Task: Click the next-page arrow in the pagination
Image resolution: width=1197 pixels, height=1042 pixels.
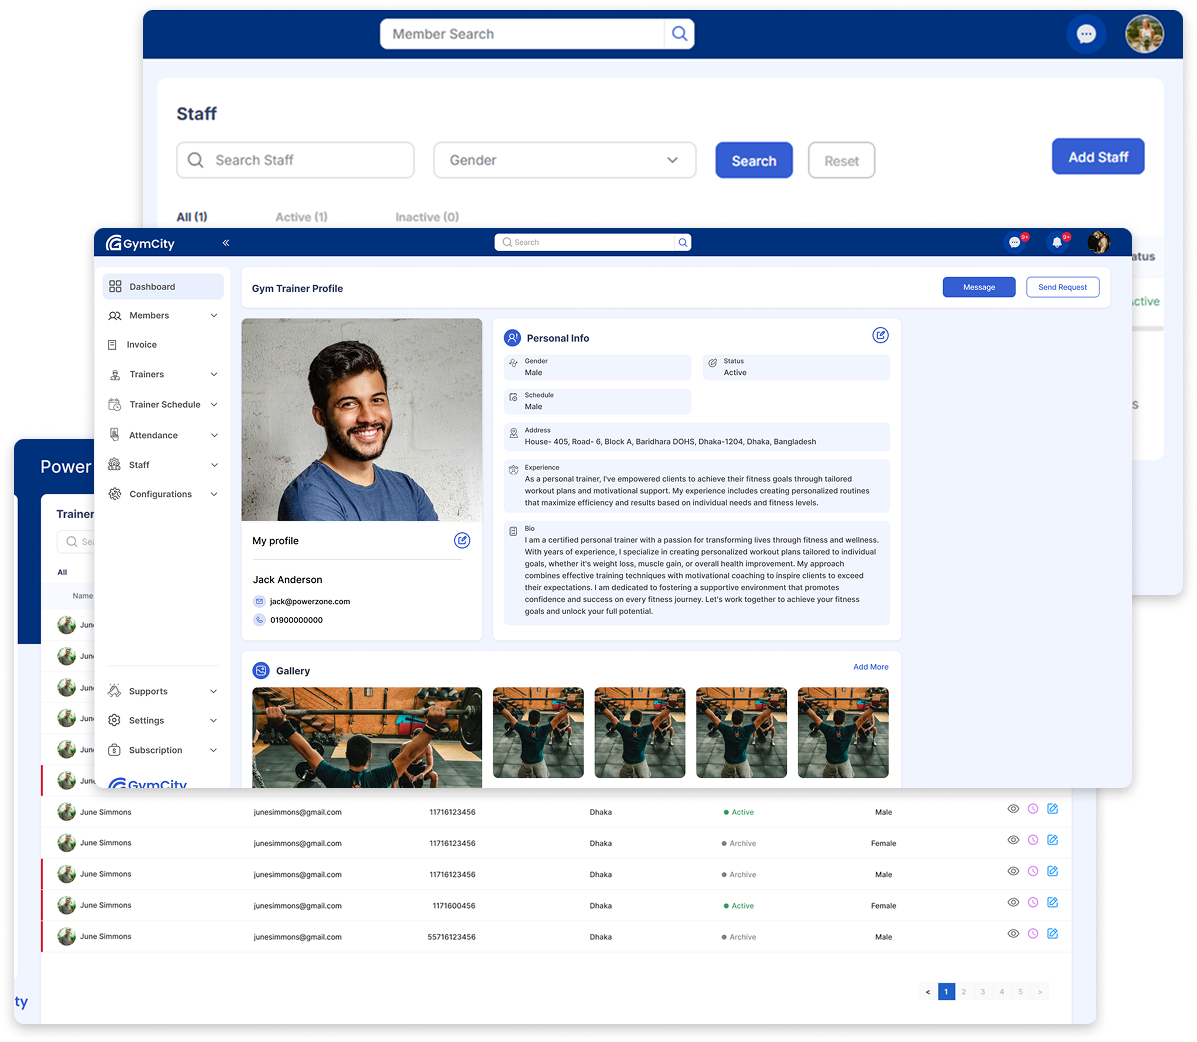Action: tap(1040, 992)
